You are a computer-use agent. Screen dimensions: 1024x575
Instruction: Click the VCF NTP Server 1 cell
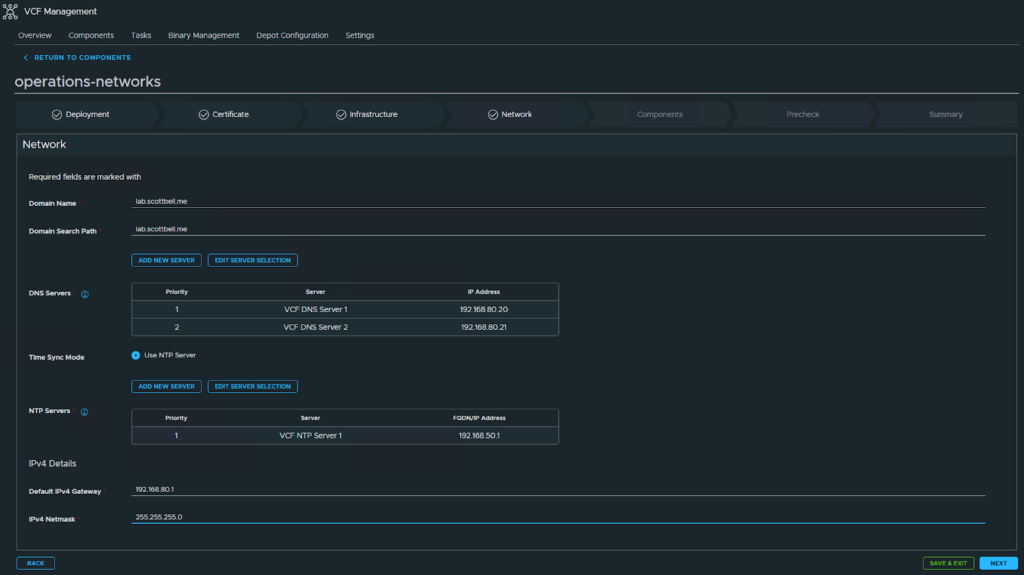[x=310, y=436]
